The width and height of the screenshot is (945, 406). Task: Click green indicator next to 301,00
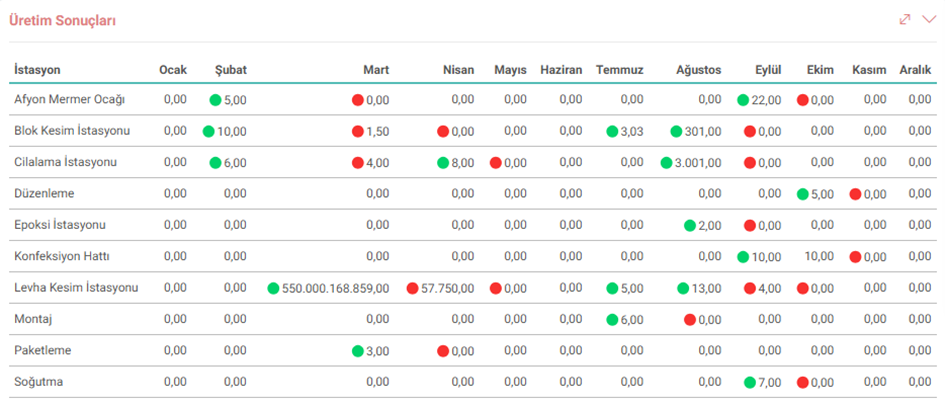pyautogui.click(x=676, y=131)
